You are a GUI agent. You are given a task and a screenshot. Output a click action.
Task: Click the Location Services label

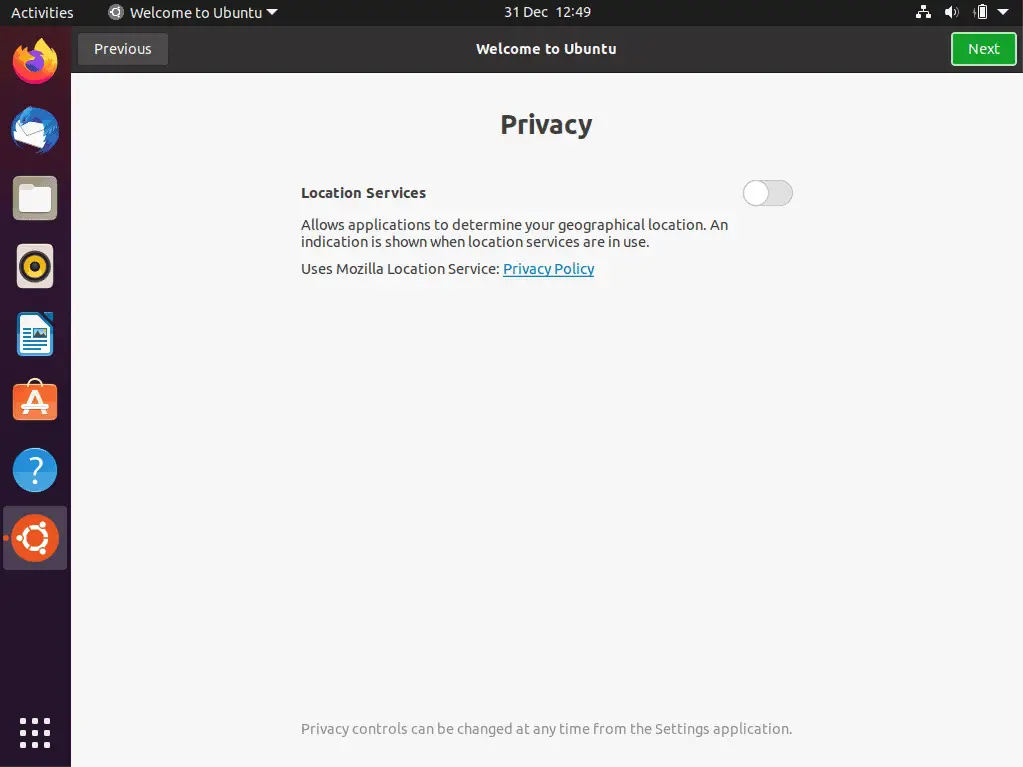coord(363,193)
